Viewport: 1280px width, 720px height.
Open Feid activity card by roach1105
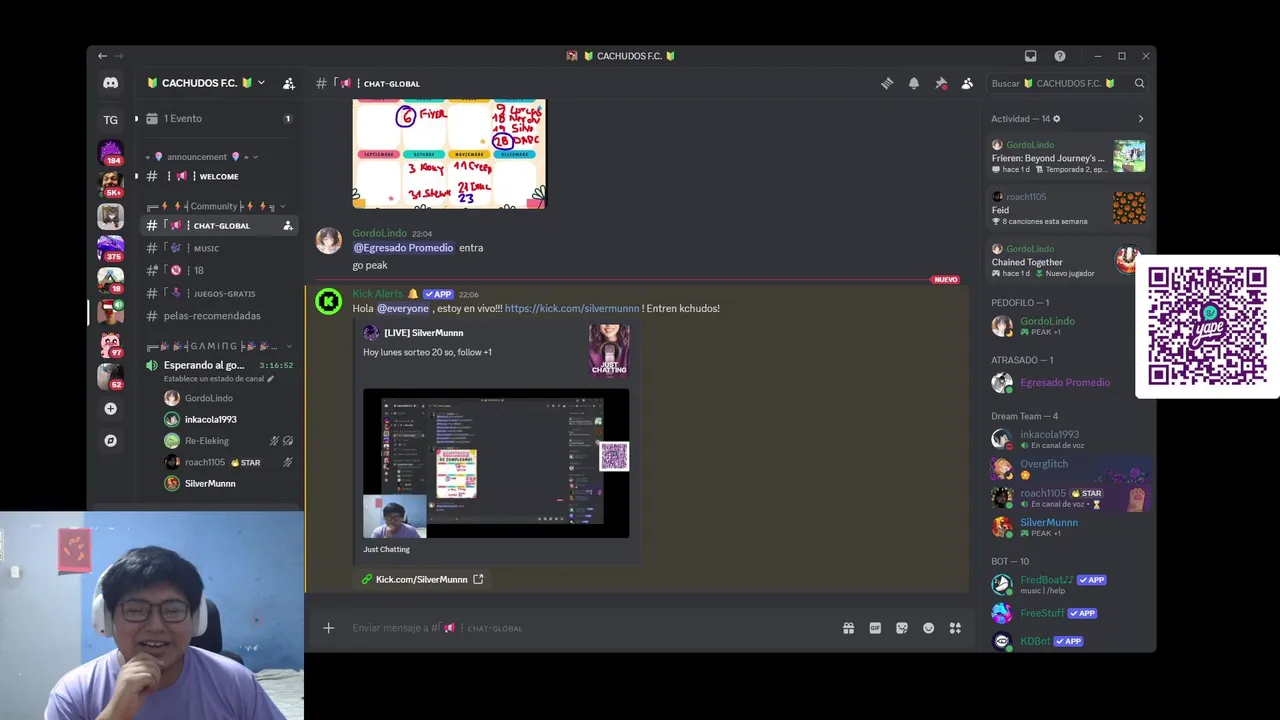coord(1067,209)
